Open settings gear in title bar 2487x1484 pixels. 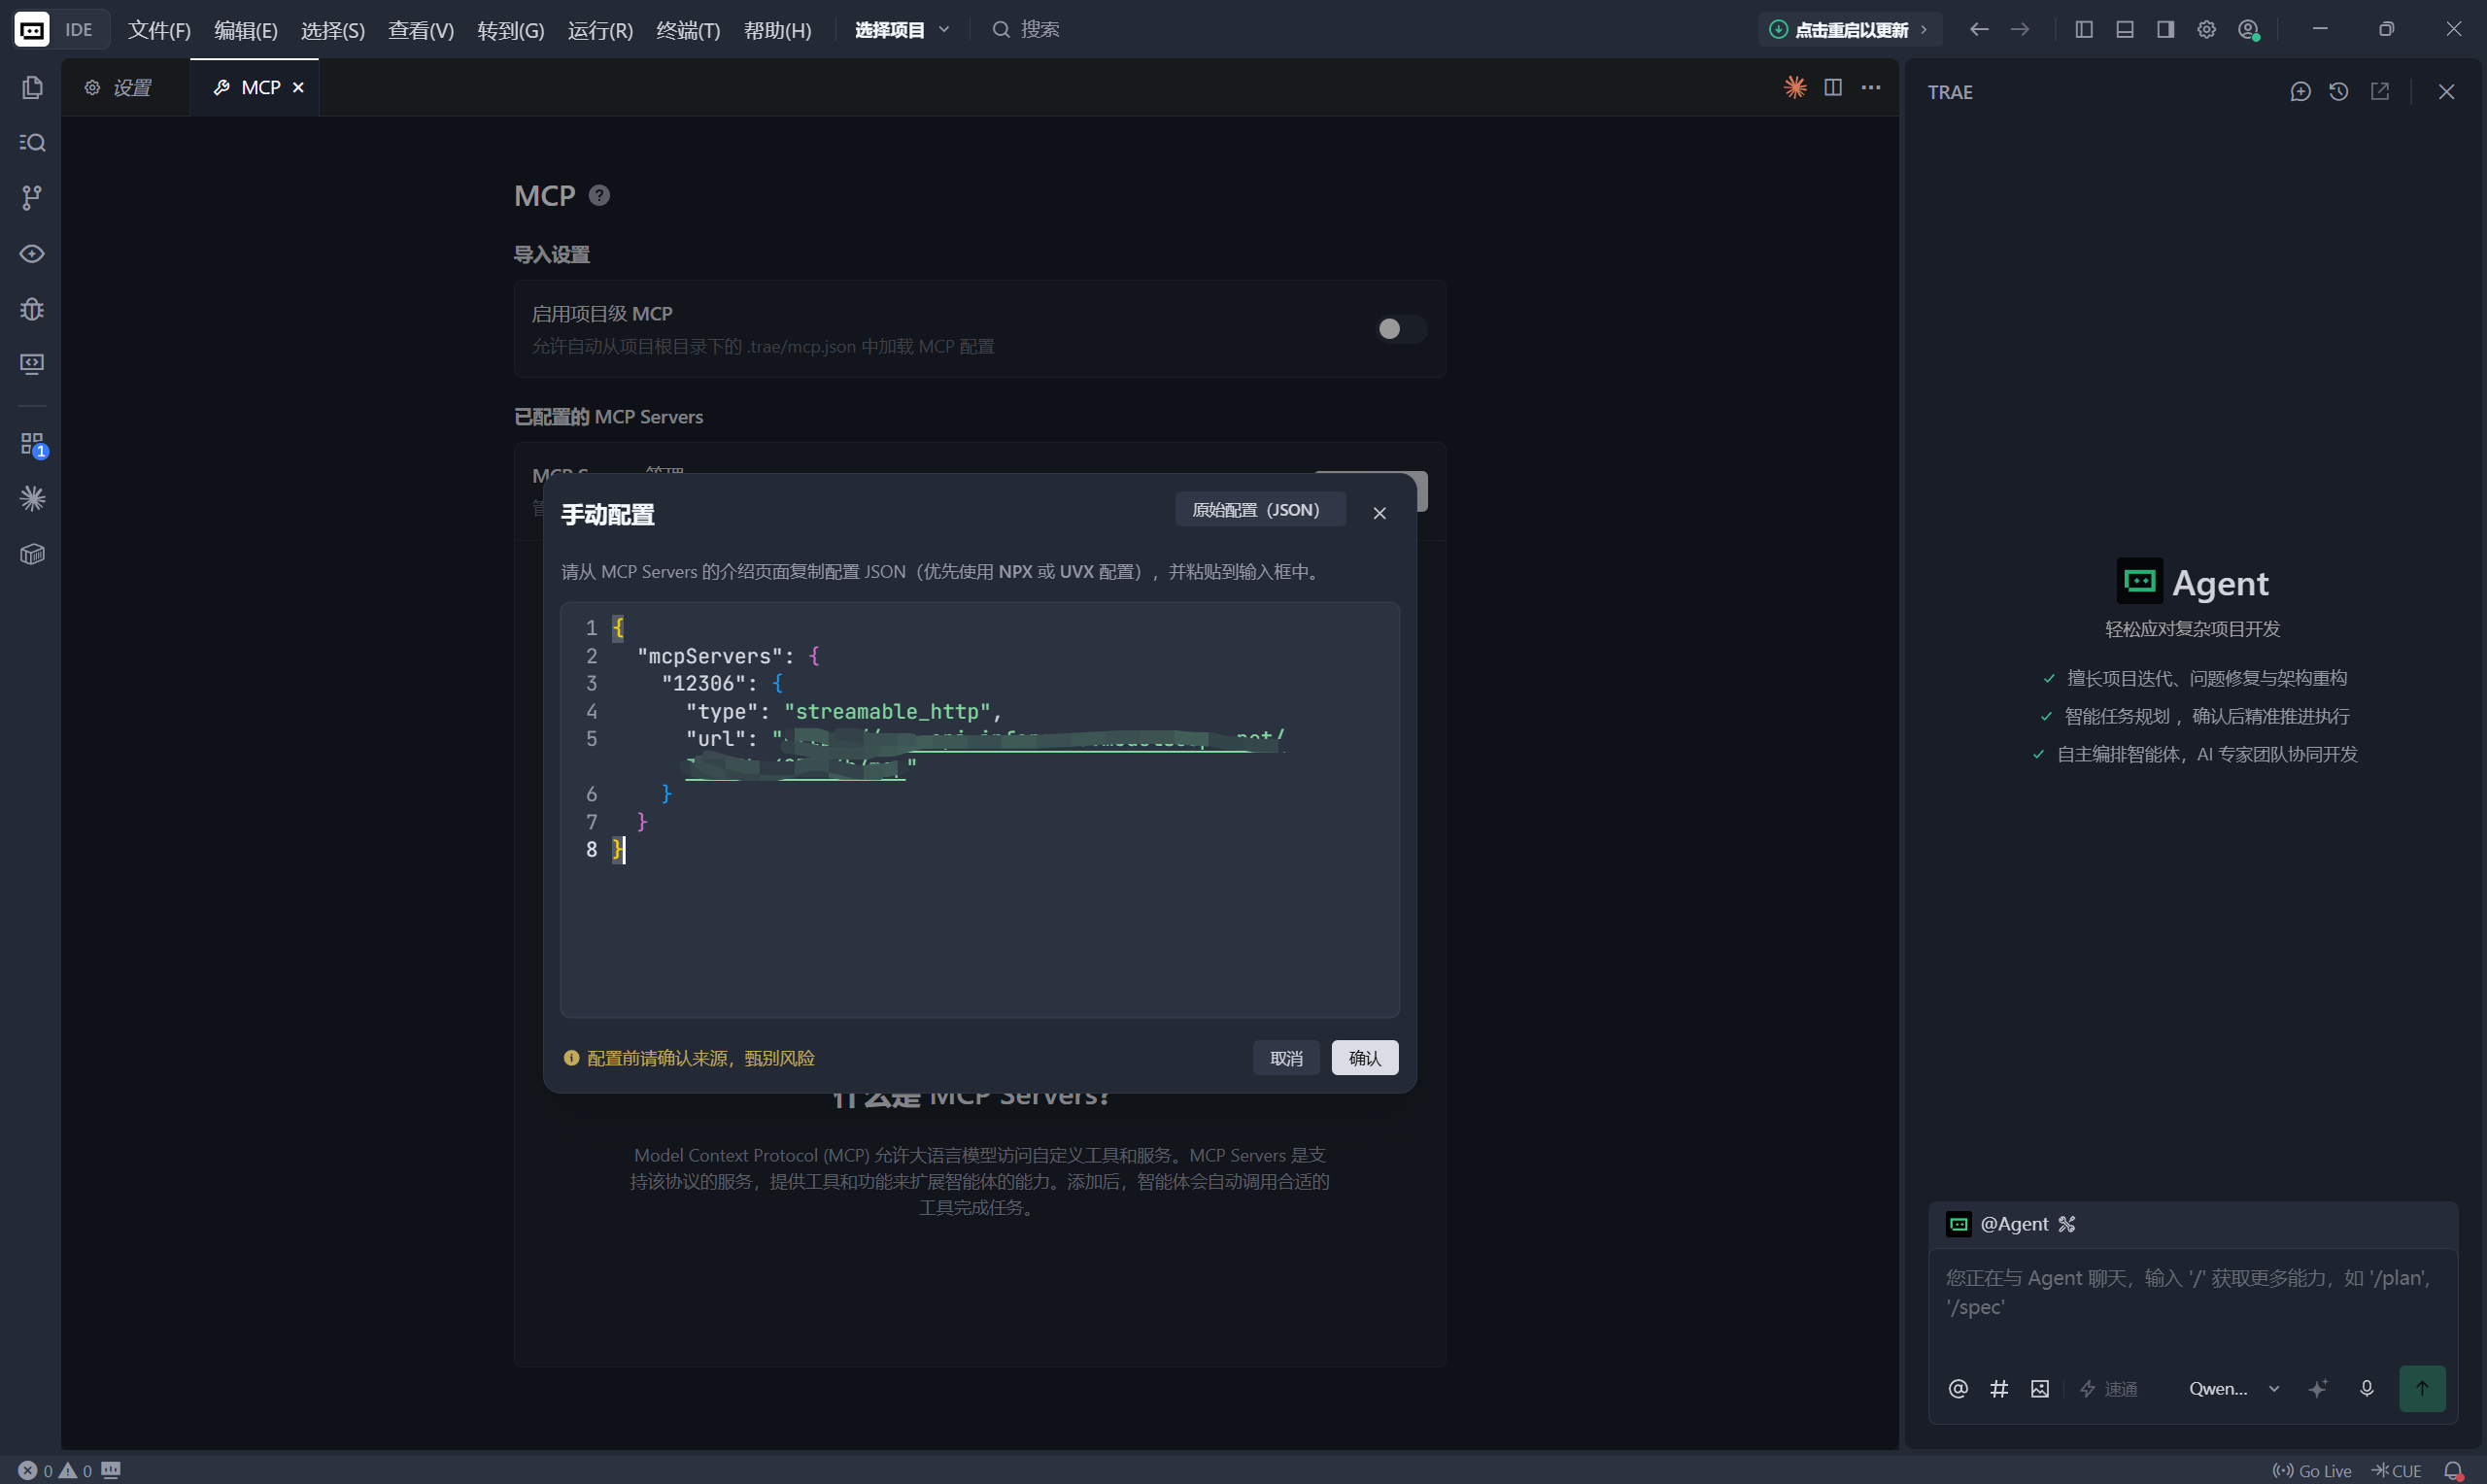pyautogui.click(x=2206, y=30)
